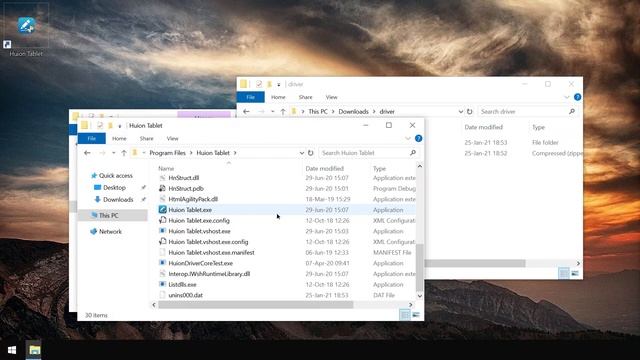640x360 pixels.
Task: Expand chevron after Program Files in address bar
Action: [190, 153]
